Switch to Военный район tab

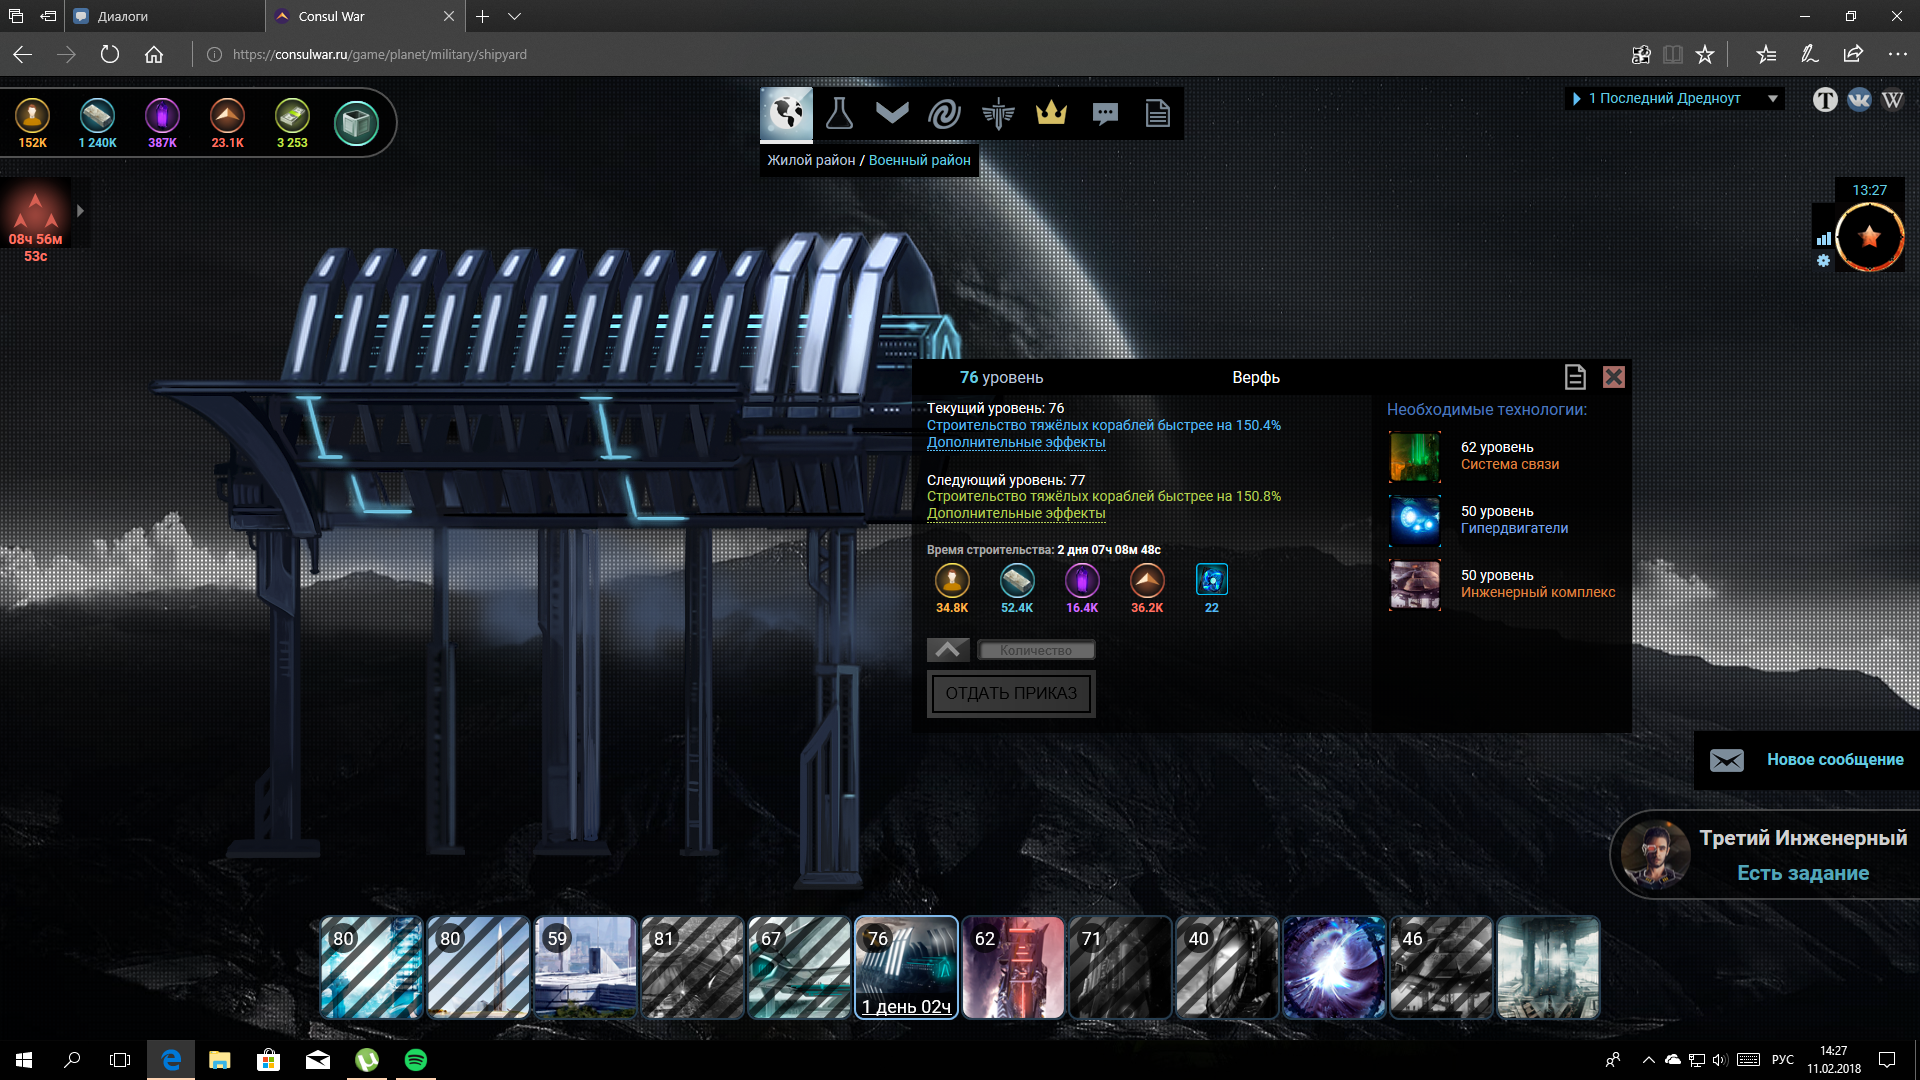(919, 160)
